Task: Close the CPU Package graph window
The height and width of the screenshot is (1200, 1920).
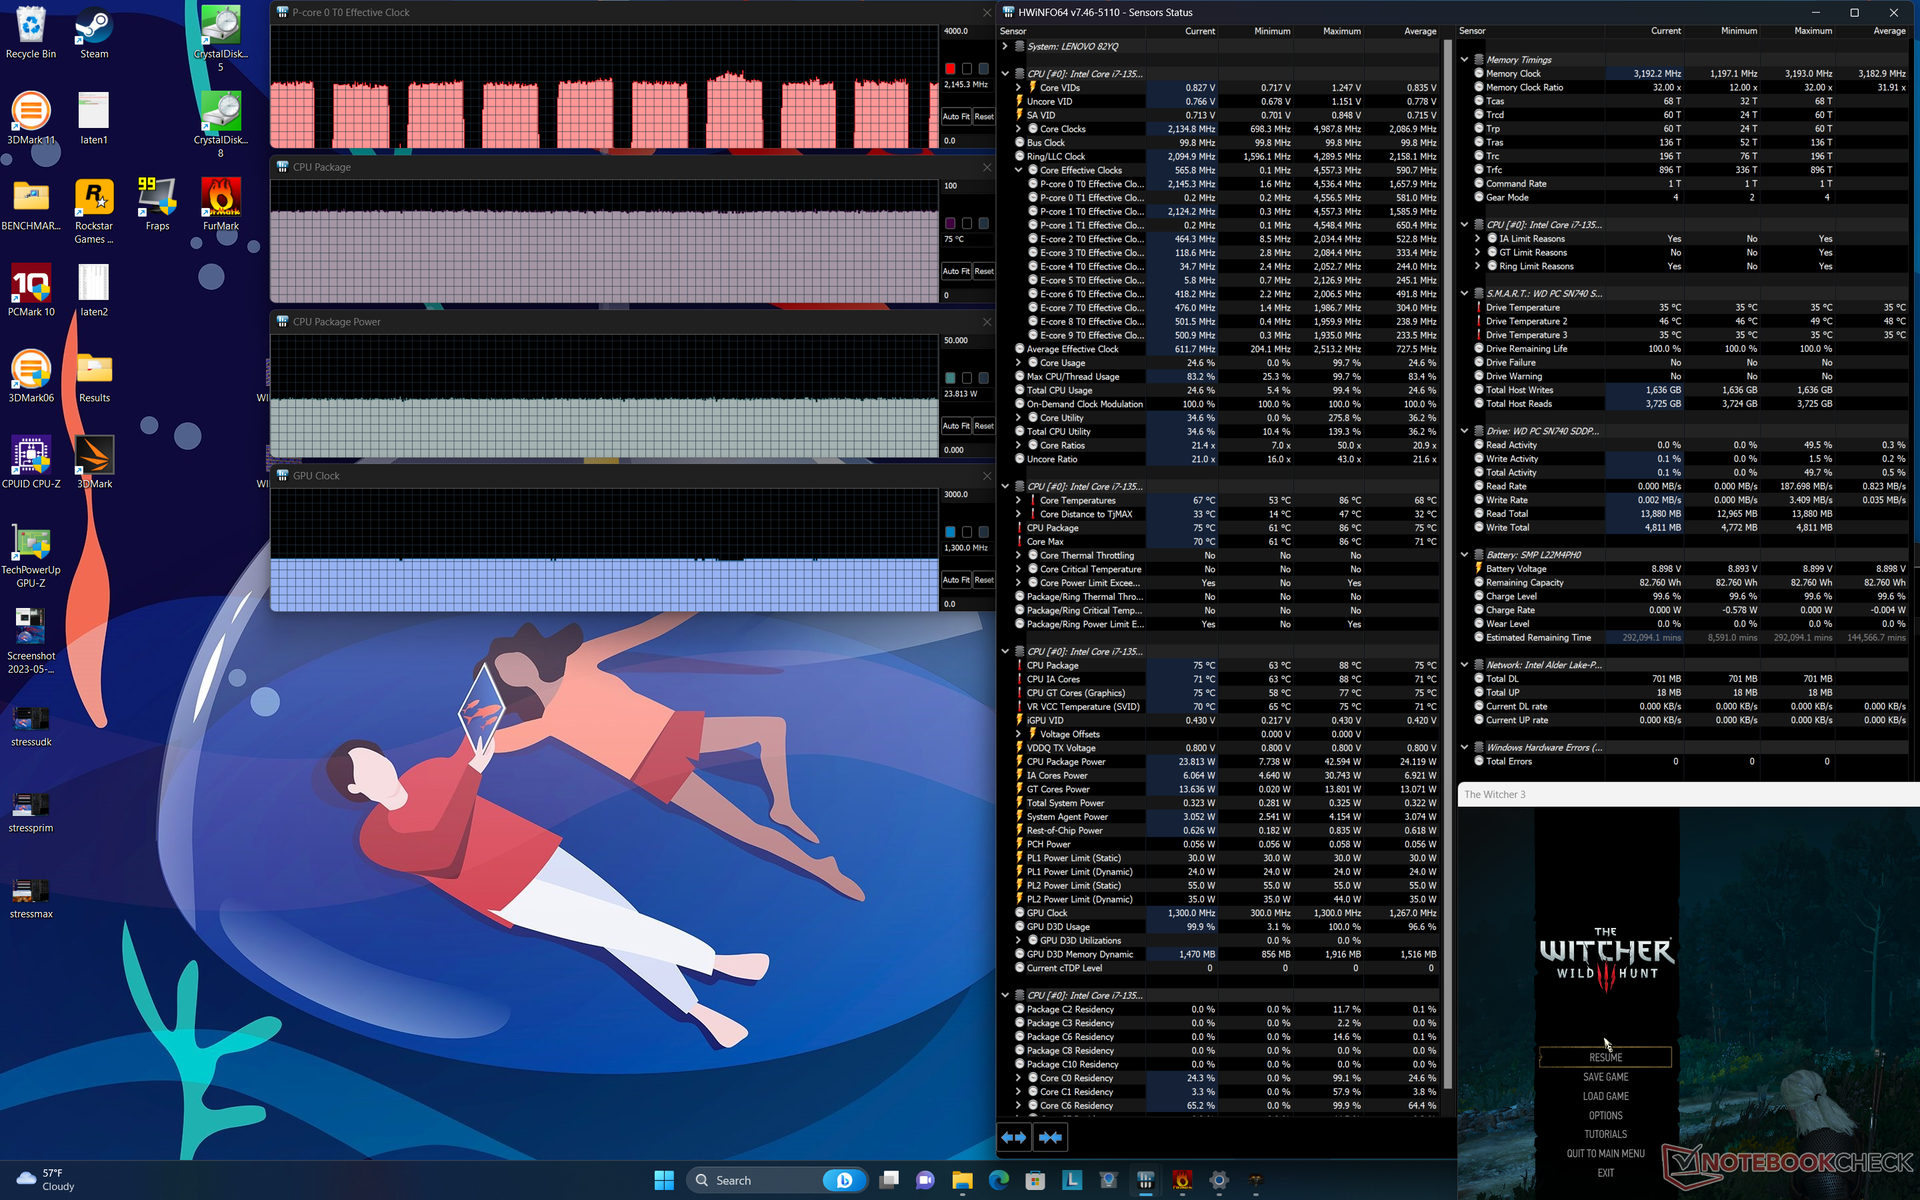Action: [x=986, y=167]
